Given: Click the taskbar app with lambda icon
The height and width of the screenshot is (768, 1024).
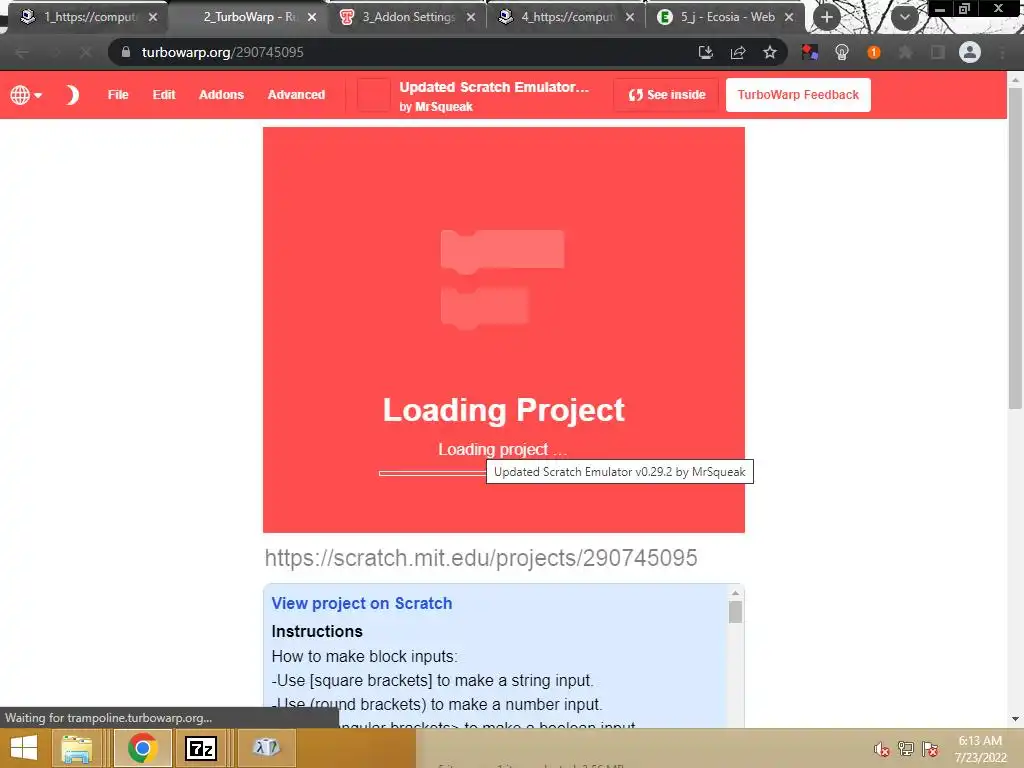Looking at the screenshot, I should (266, 748).
